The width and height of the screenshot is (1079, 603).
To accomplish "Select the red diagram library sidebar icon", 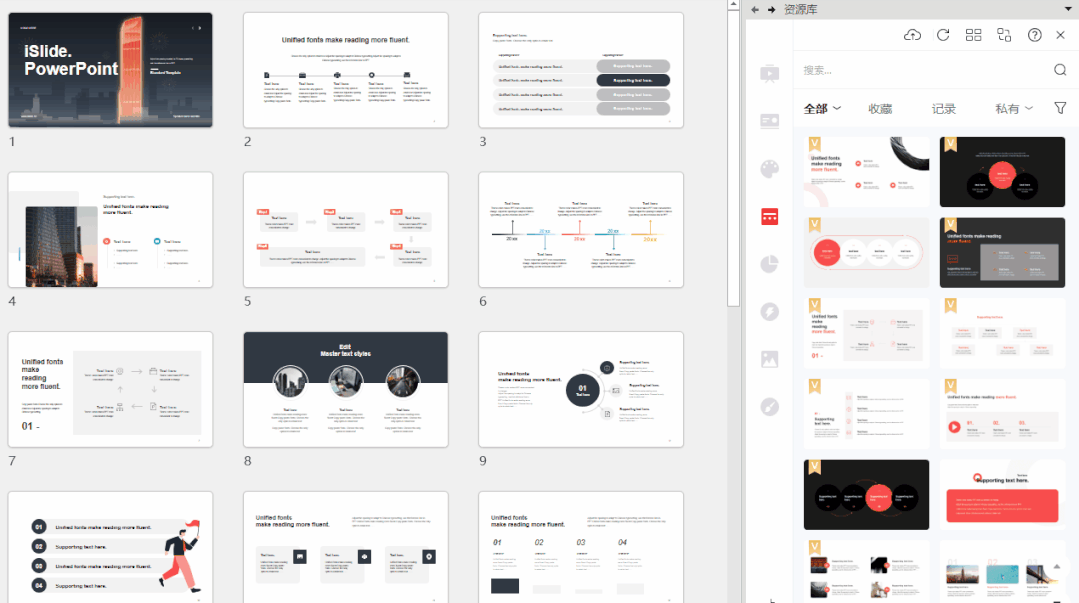I will 769,217.
